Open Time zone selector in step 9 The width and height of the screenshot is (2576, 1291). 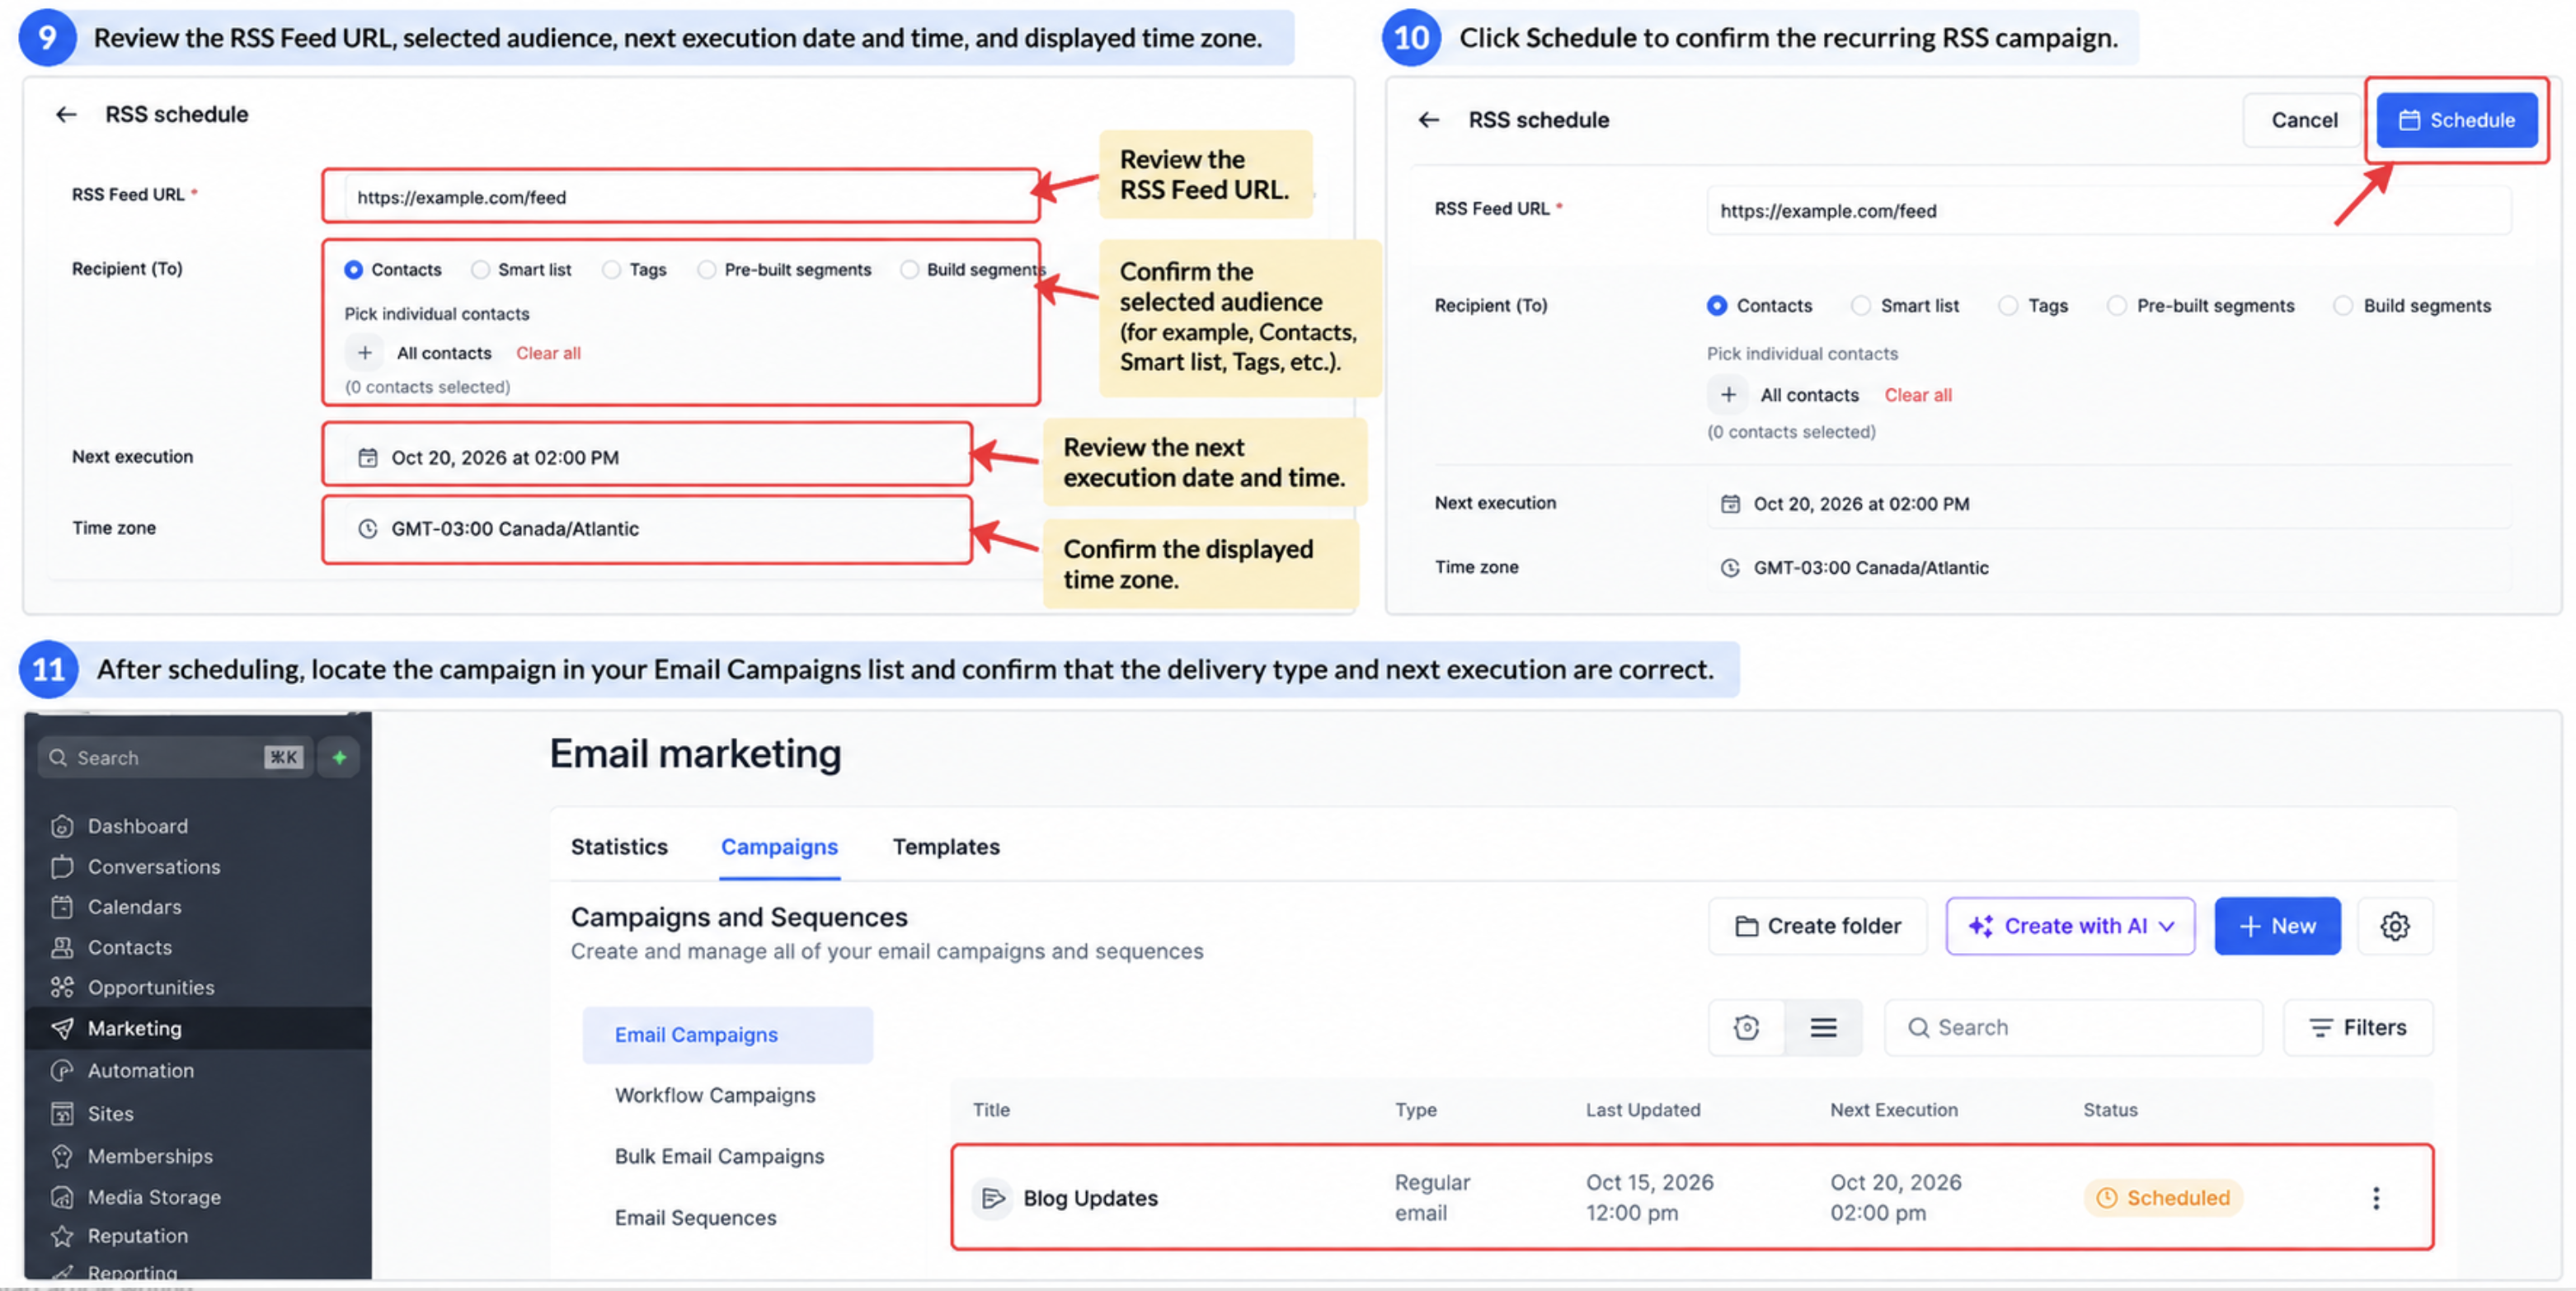647,528
